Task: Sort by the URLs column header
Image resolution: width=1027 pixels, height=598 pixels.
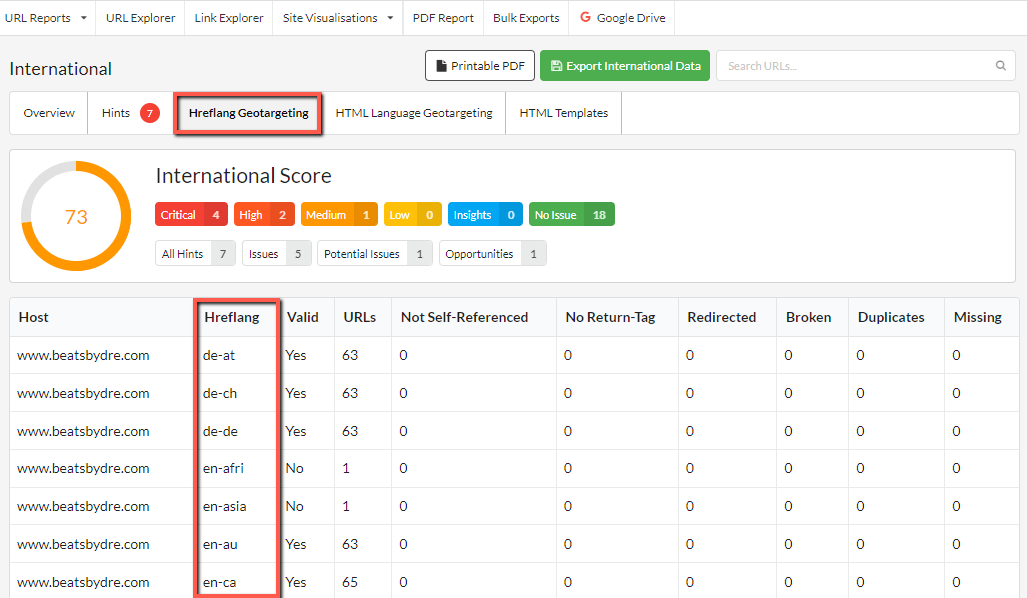Action: click(x=360, y=317)
